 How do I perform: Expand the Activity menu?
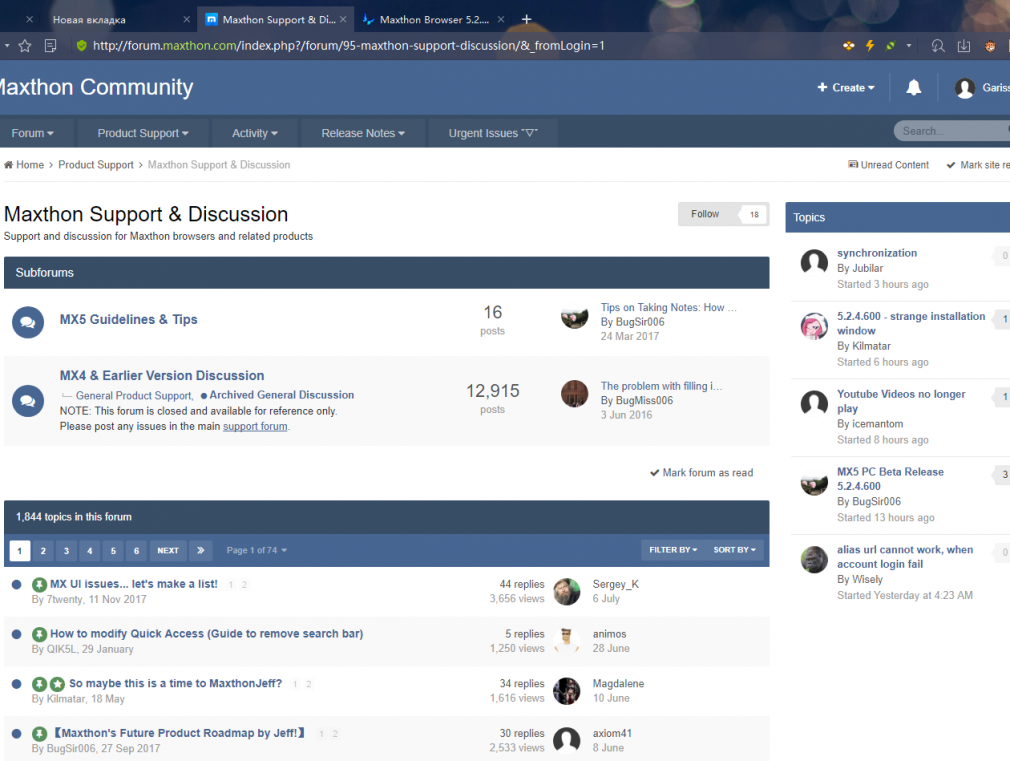click(x=254, y=133)
